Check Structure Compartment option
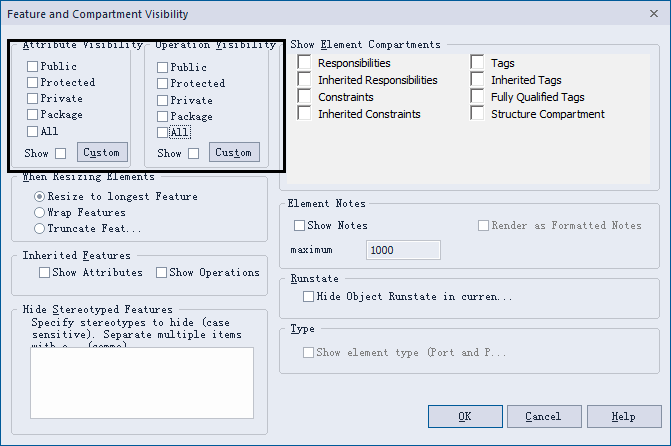The height and width of the screenshot is (446, 671). (477, 114)
